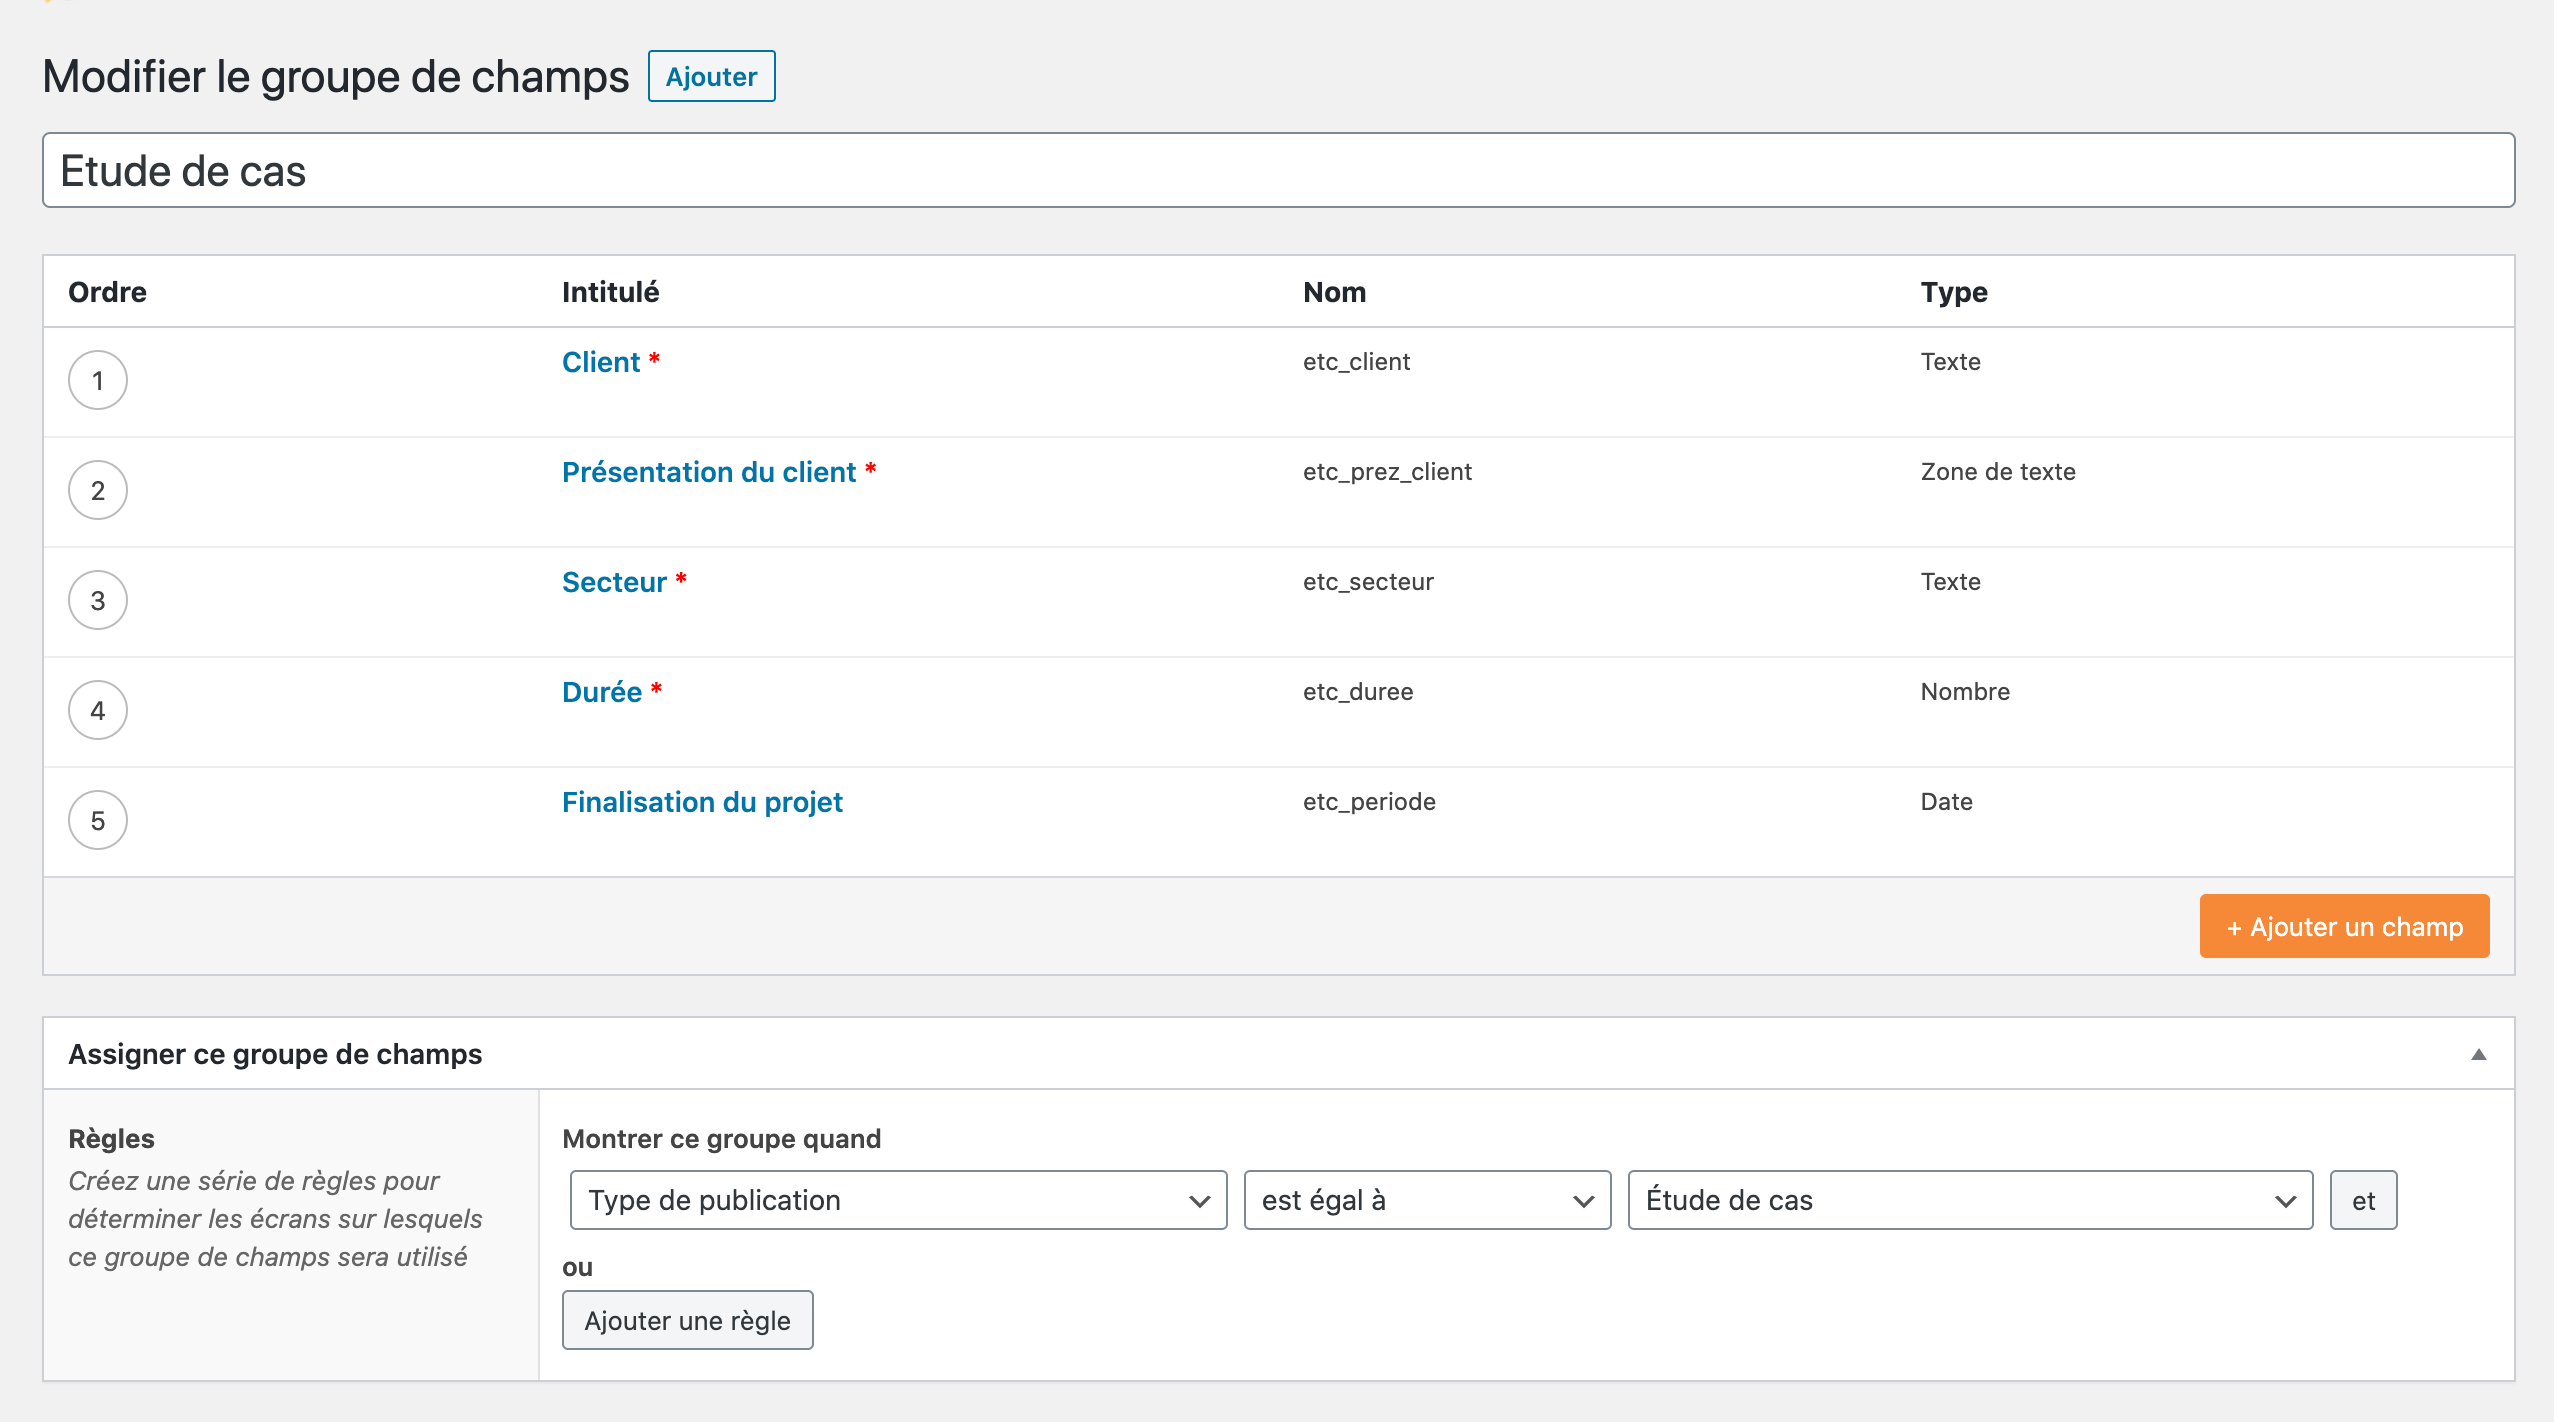
Task: Click the 'Zone de texte' type cell
Action: [1998, 472]
